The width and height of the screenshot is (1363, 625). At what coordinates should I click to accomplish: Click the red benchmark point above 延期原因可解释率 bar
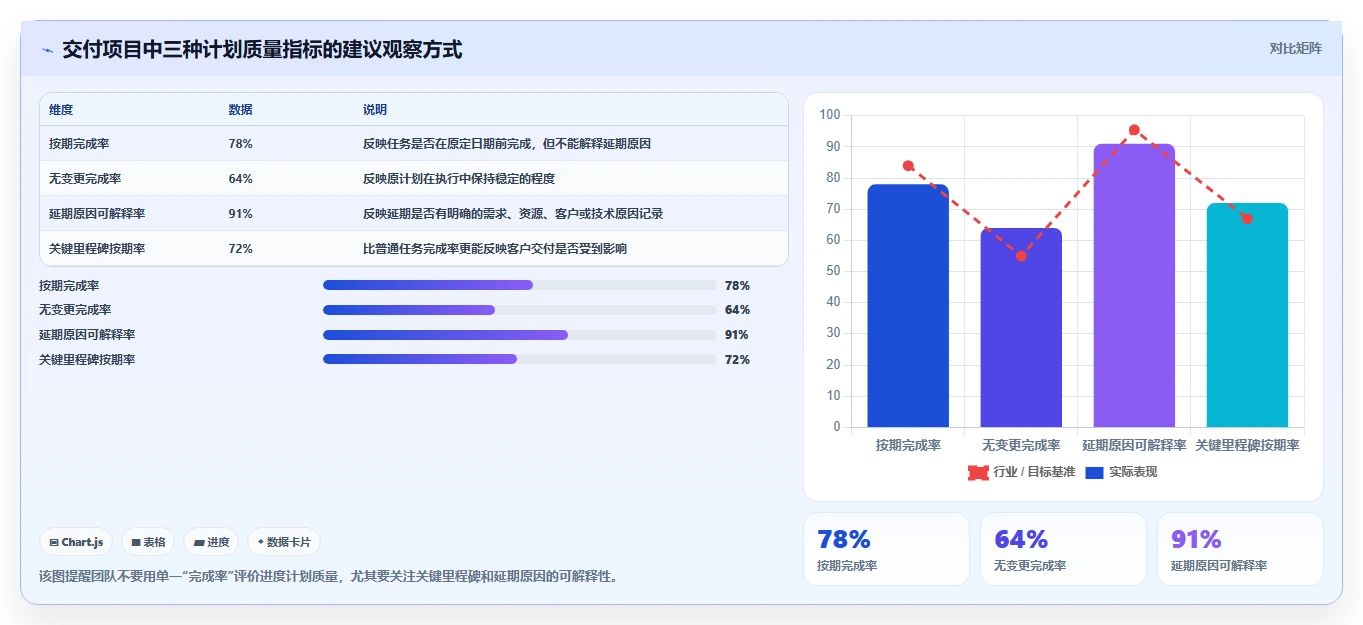[x=1134, y=130]
